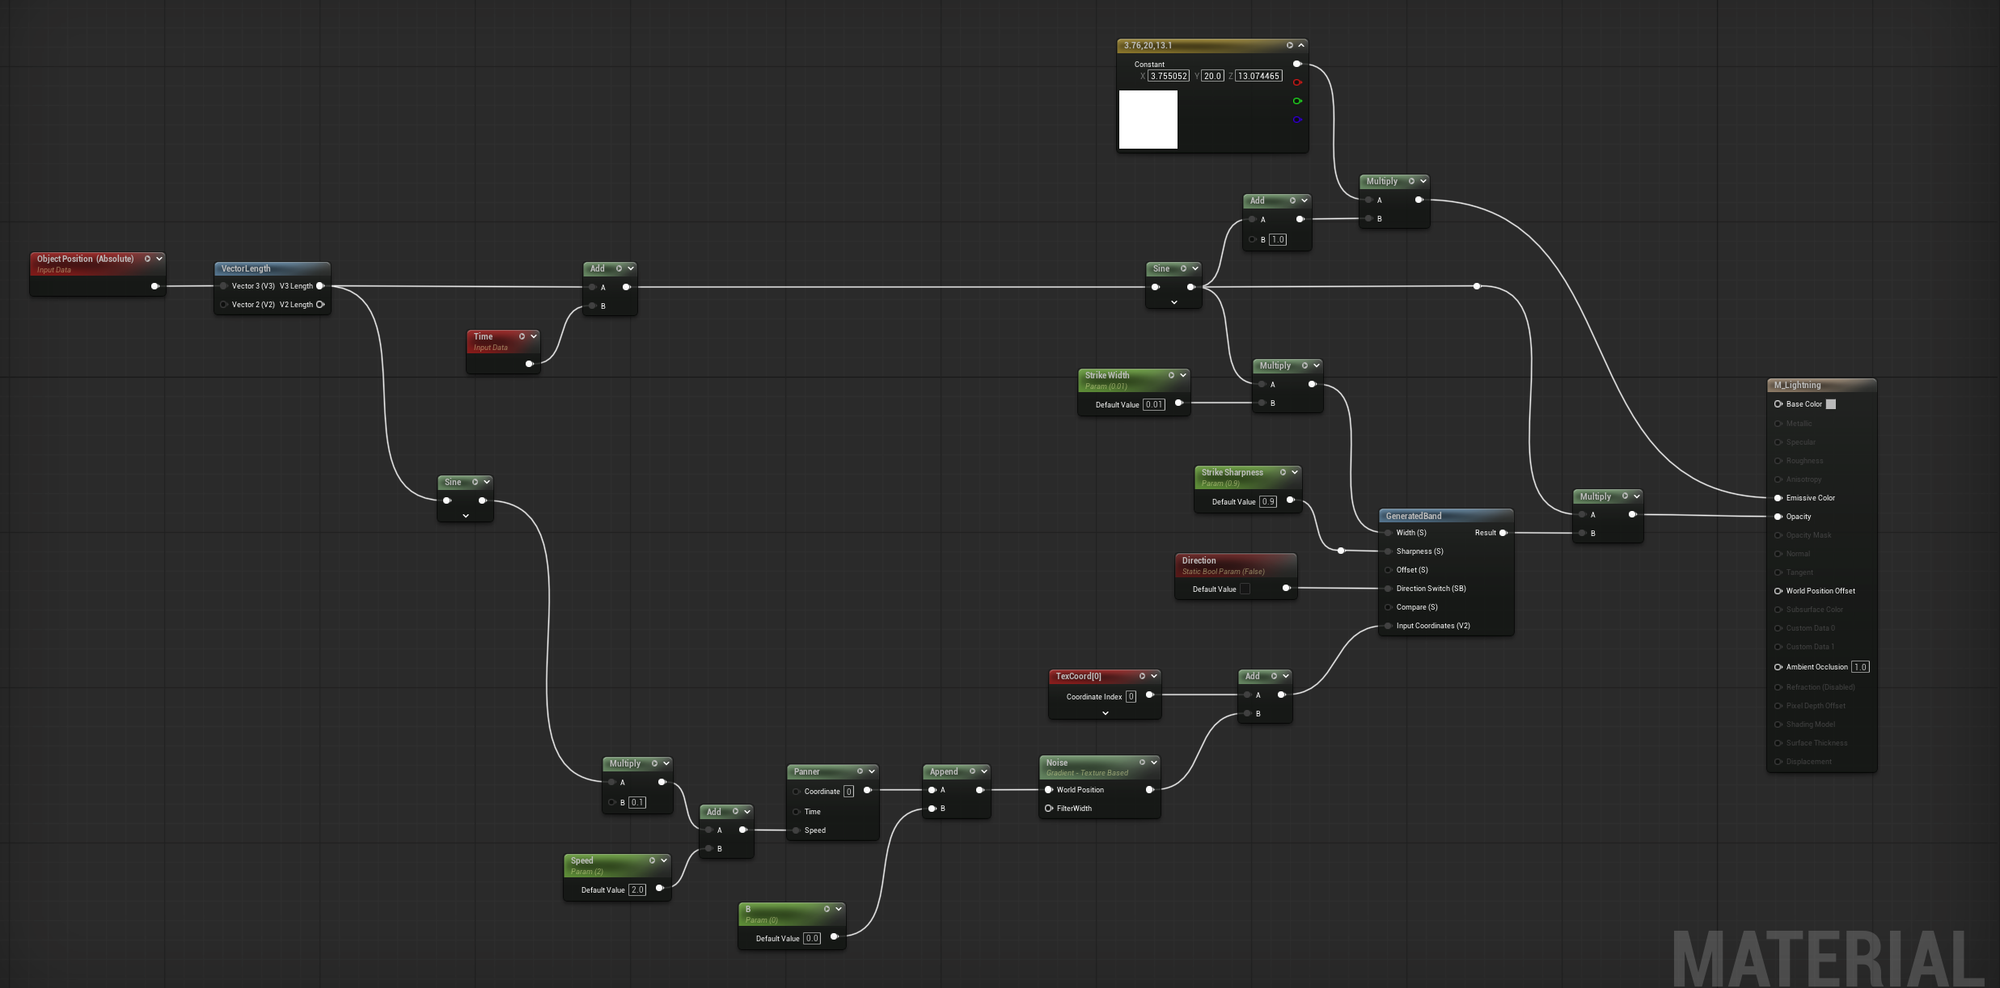Expand chevron on the Append node header
The image size is (2000, 988).
[984, 771]
